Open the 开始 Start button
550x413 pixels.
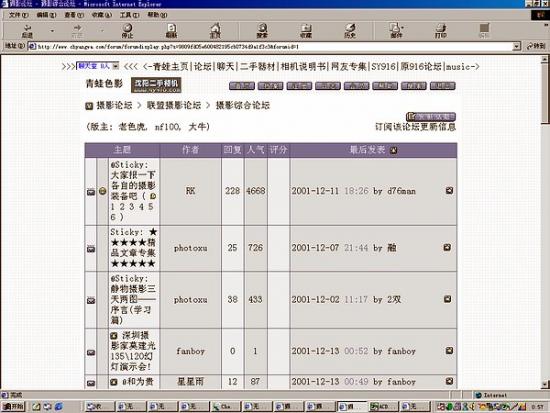click(13, 406)
